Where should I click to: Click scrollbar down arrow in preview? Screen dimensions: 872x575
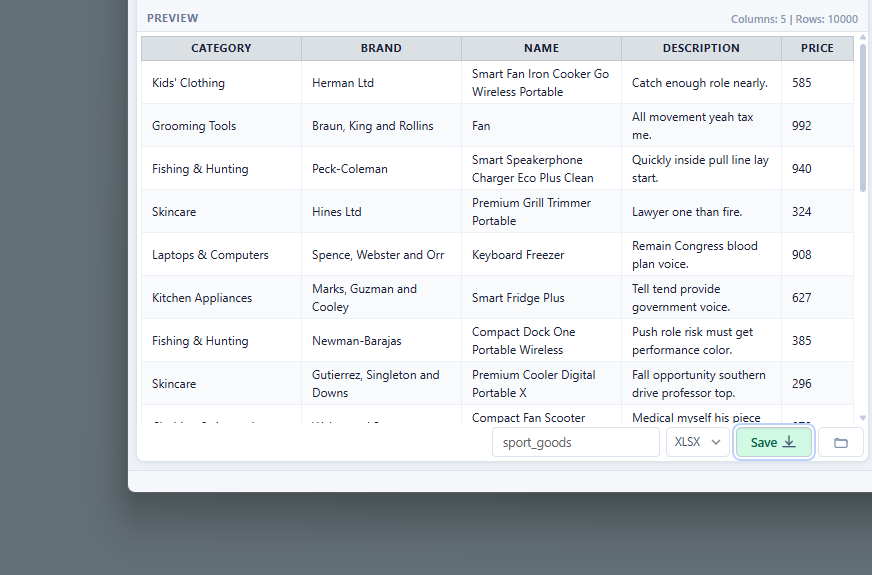(863, 418)
